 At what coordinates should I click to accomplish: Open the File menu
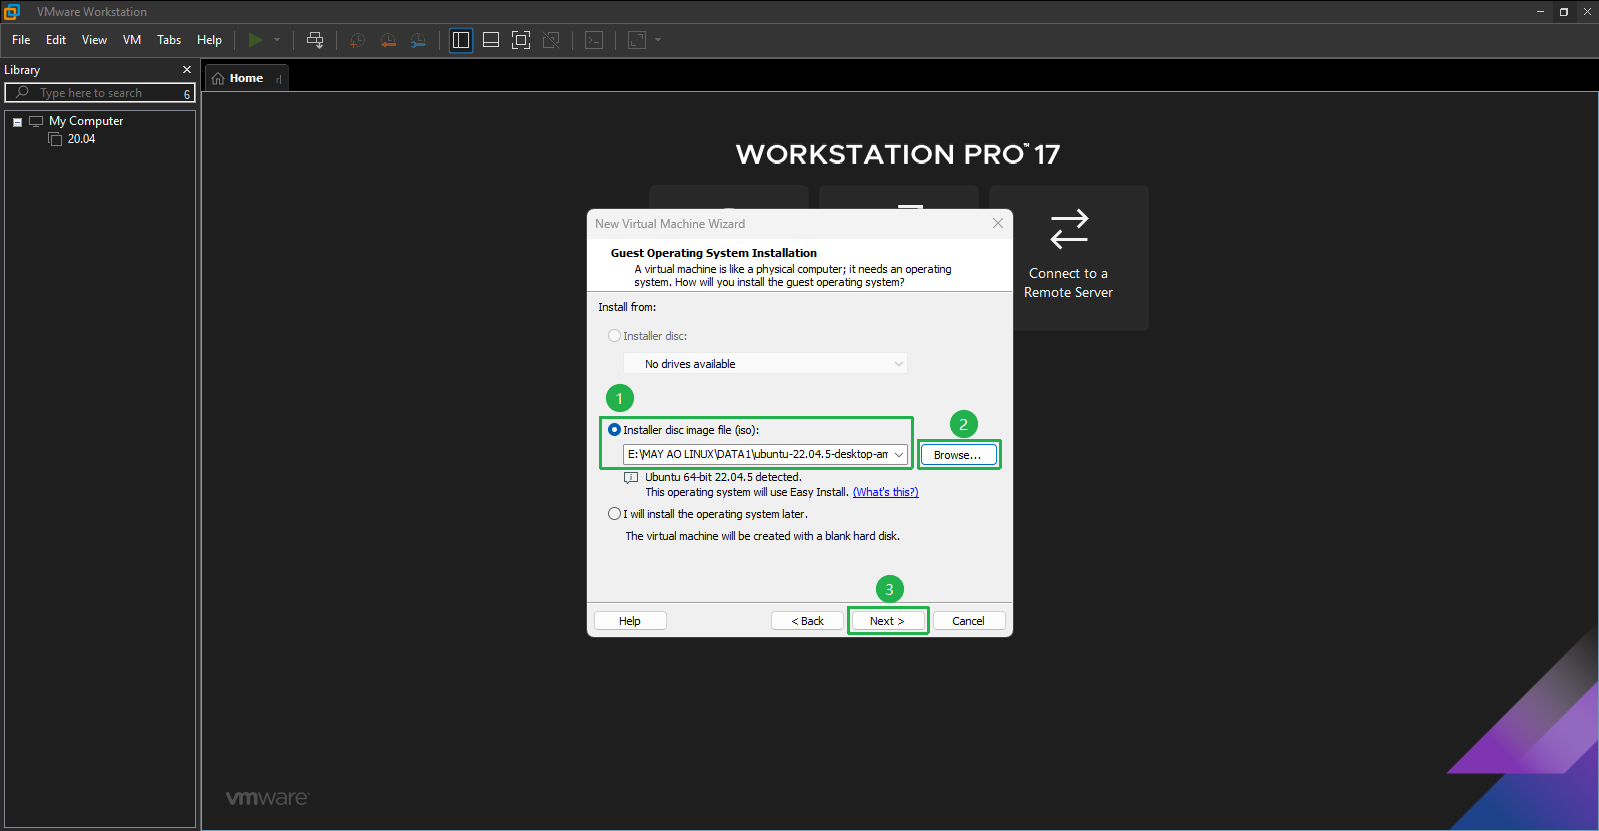(x=21, y=40)
